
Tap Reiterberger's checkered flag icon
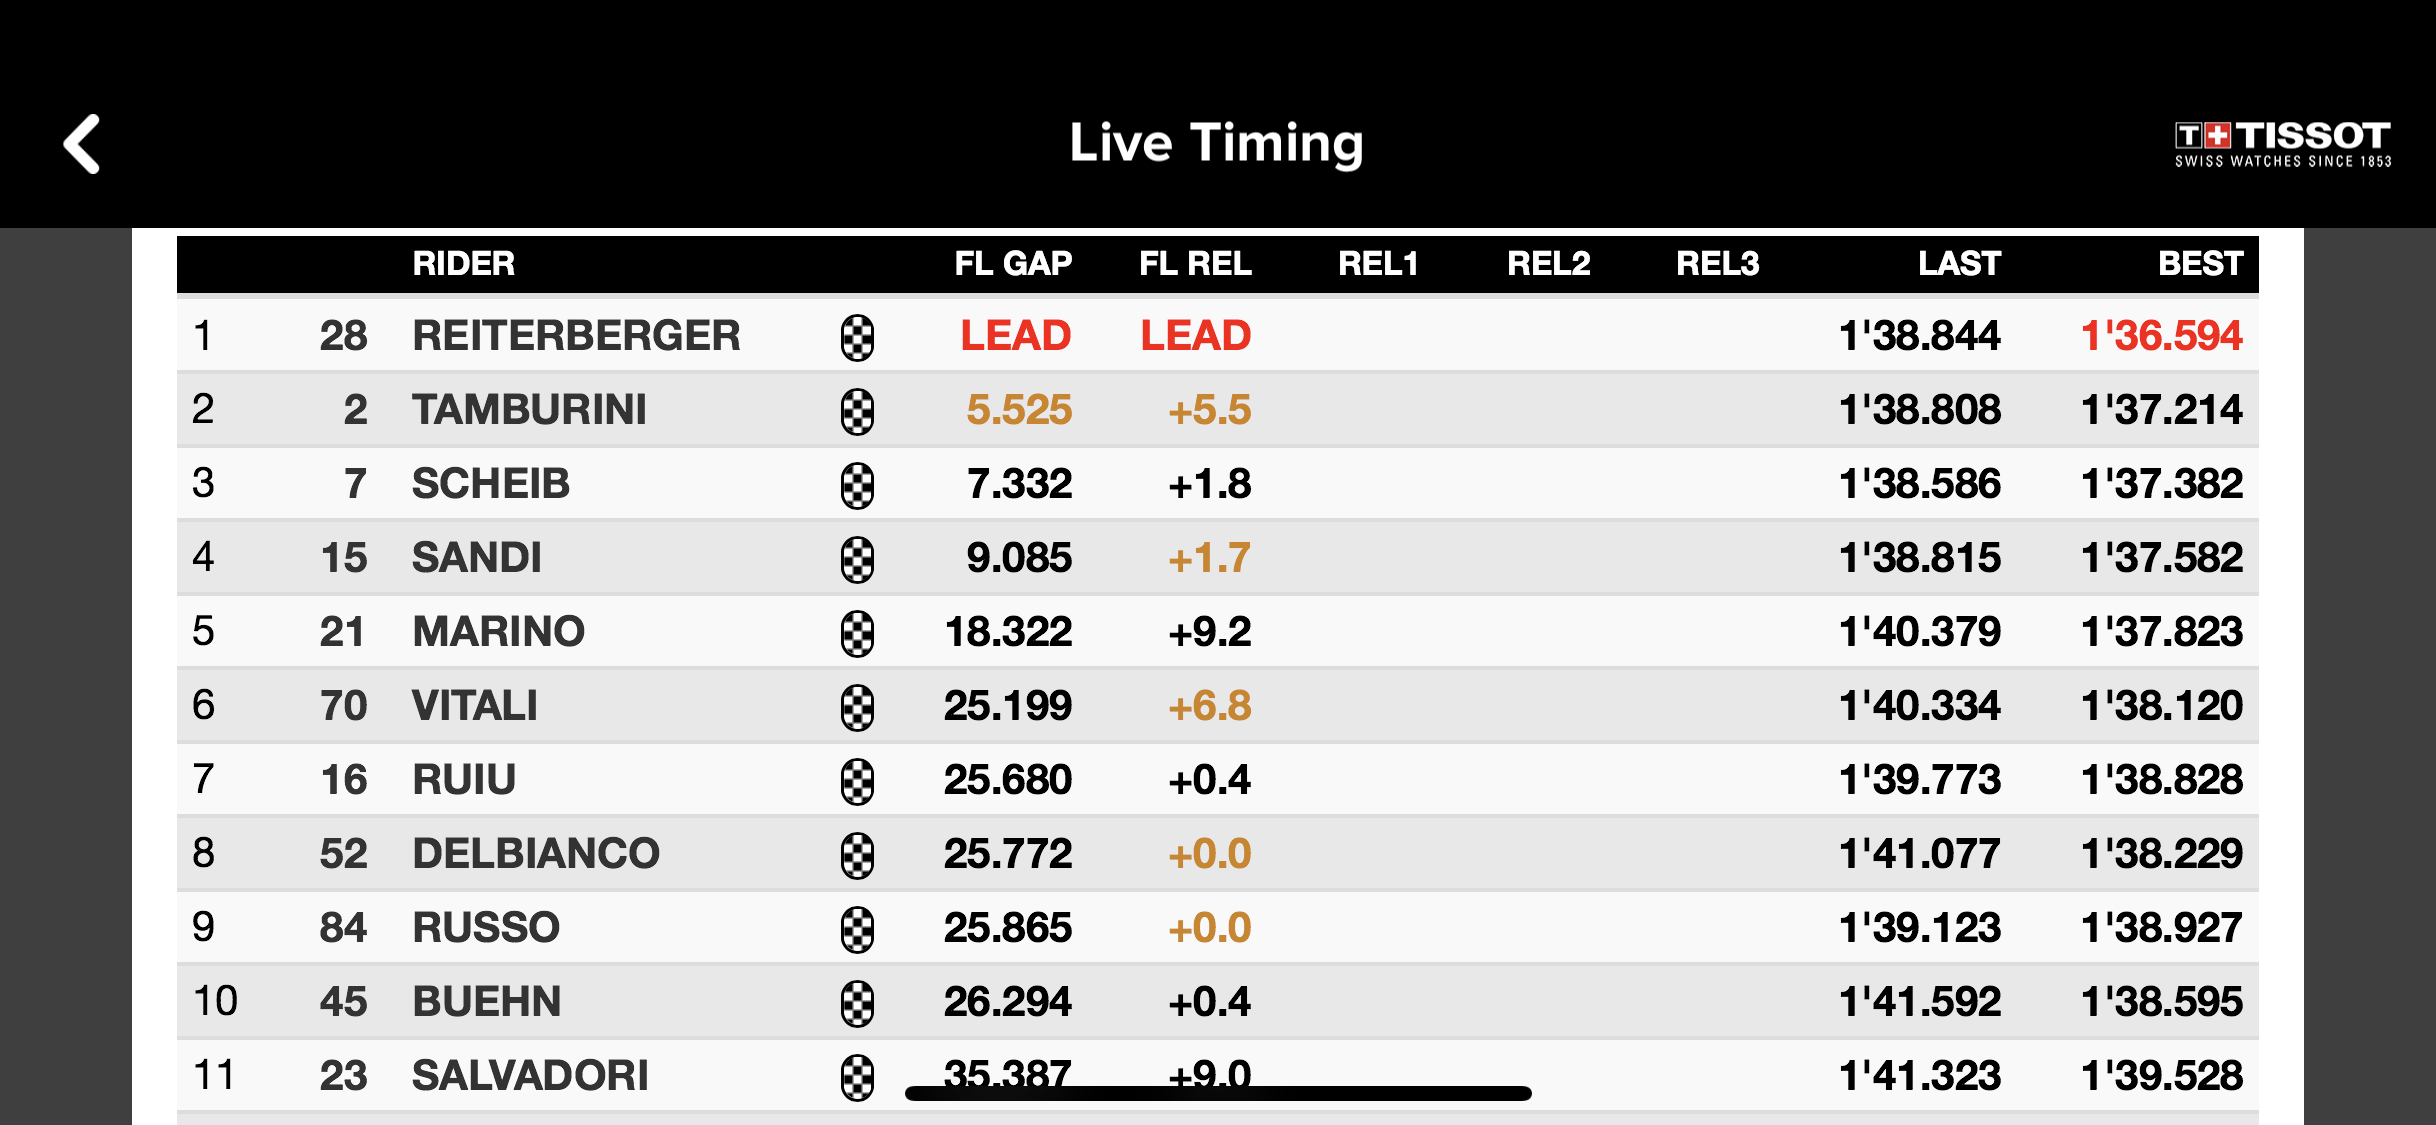click(857, 337)
